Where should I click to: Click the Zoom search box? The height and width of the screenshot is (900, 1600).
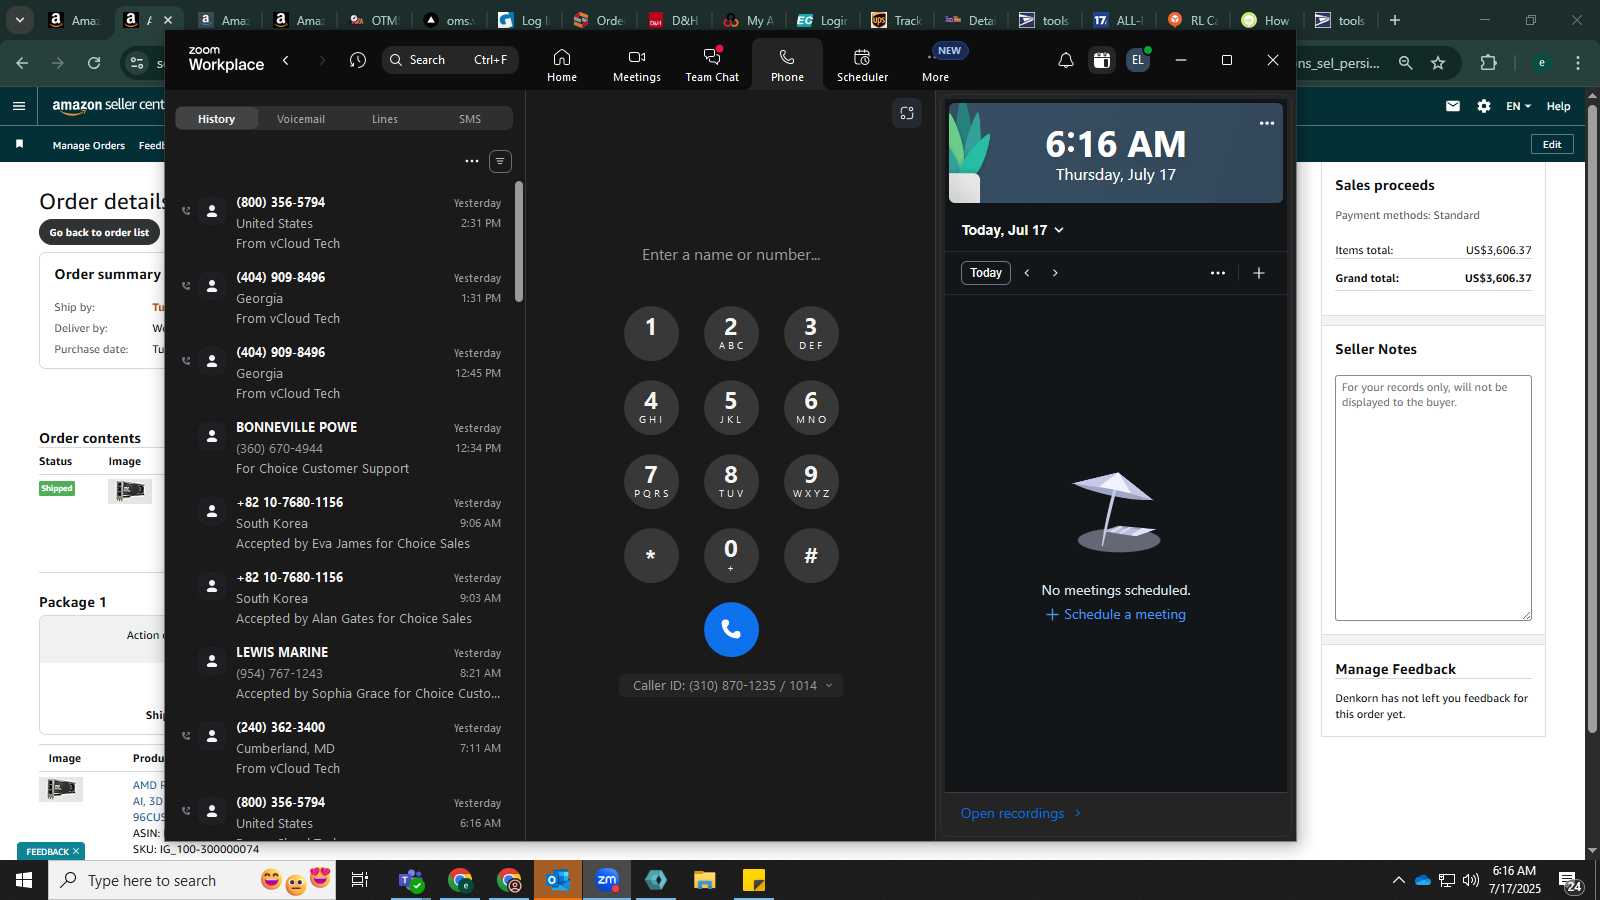(450, 60)
